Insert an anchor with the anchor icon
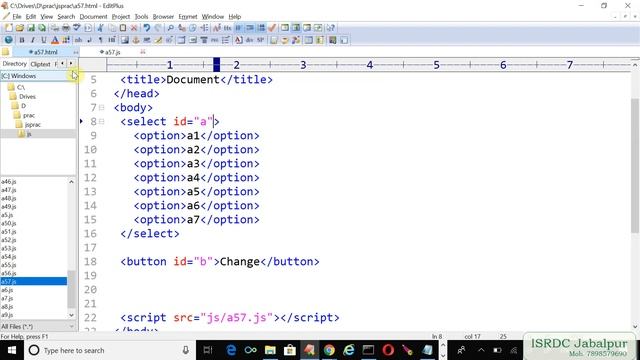Screen dimensions: 640x360 (x=136, y=40)
